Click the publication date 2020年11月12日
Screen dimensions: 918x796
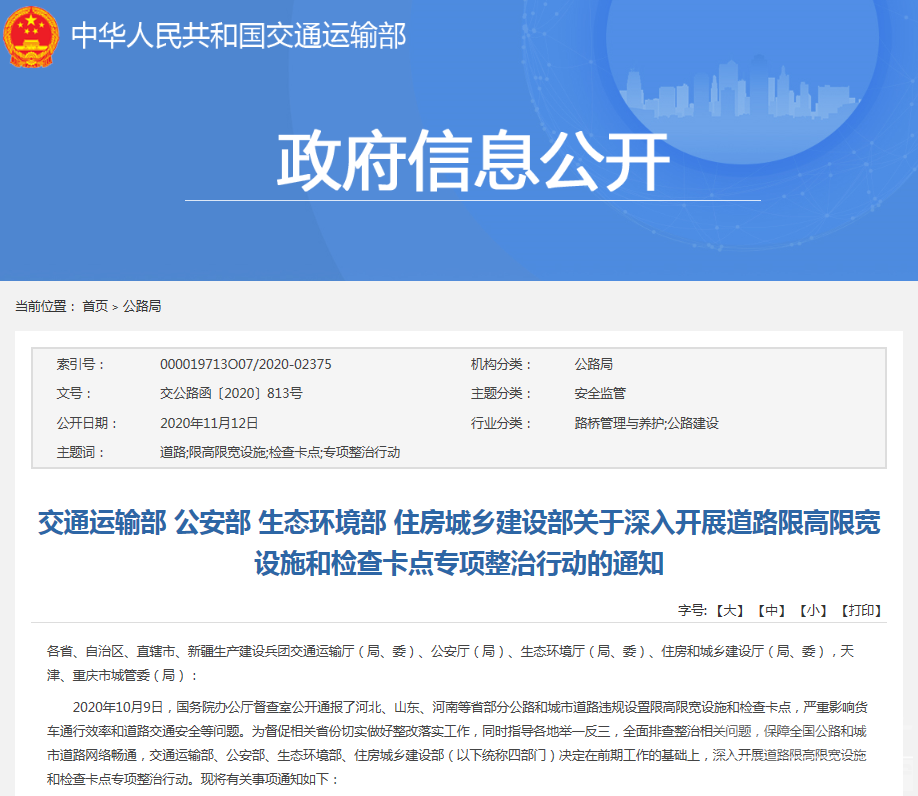pyautogui.click(x=212, y=421)
